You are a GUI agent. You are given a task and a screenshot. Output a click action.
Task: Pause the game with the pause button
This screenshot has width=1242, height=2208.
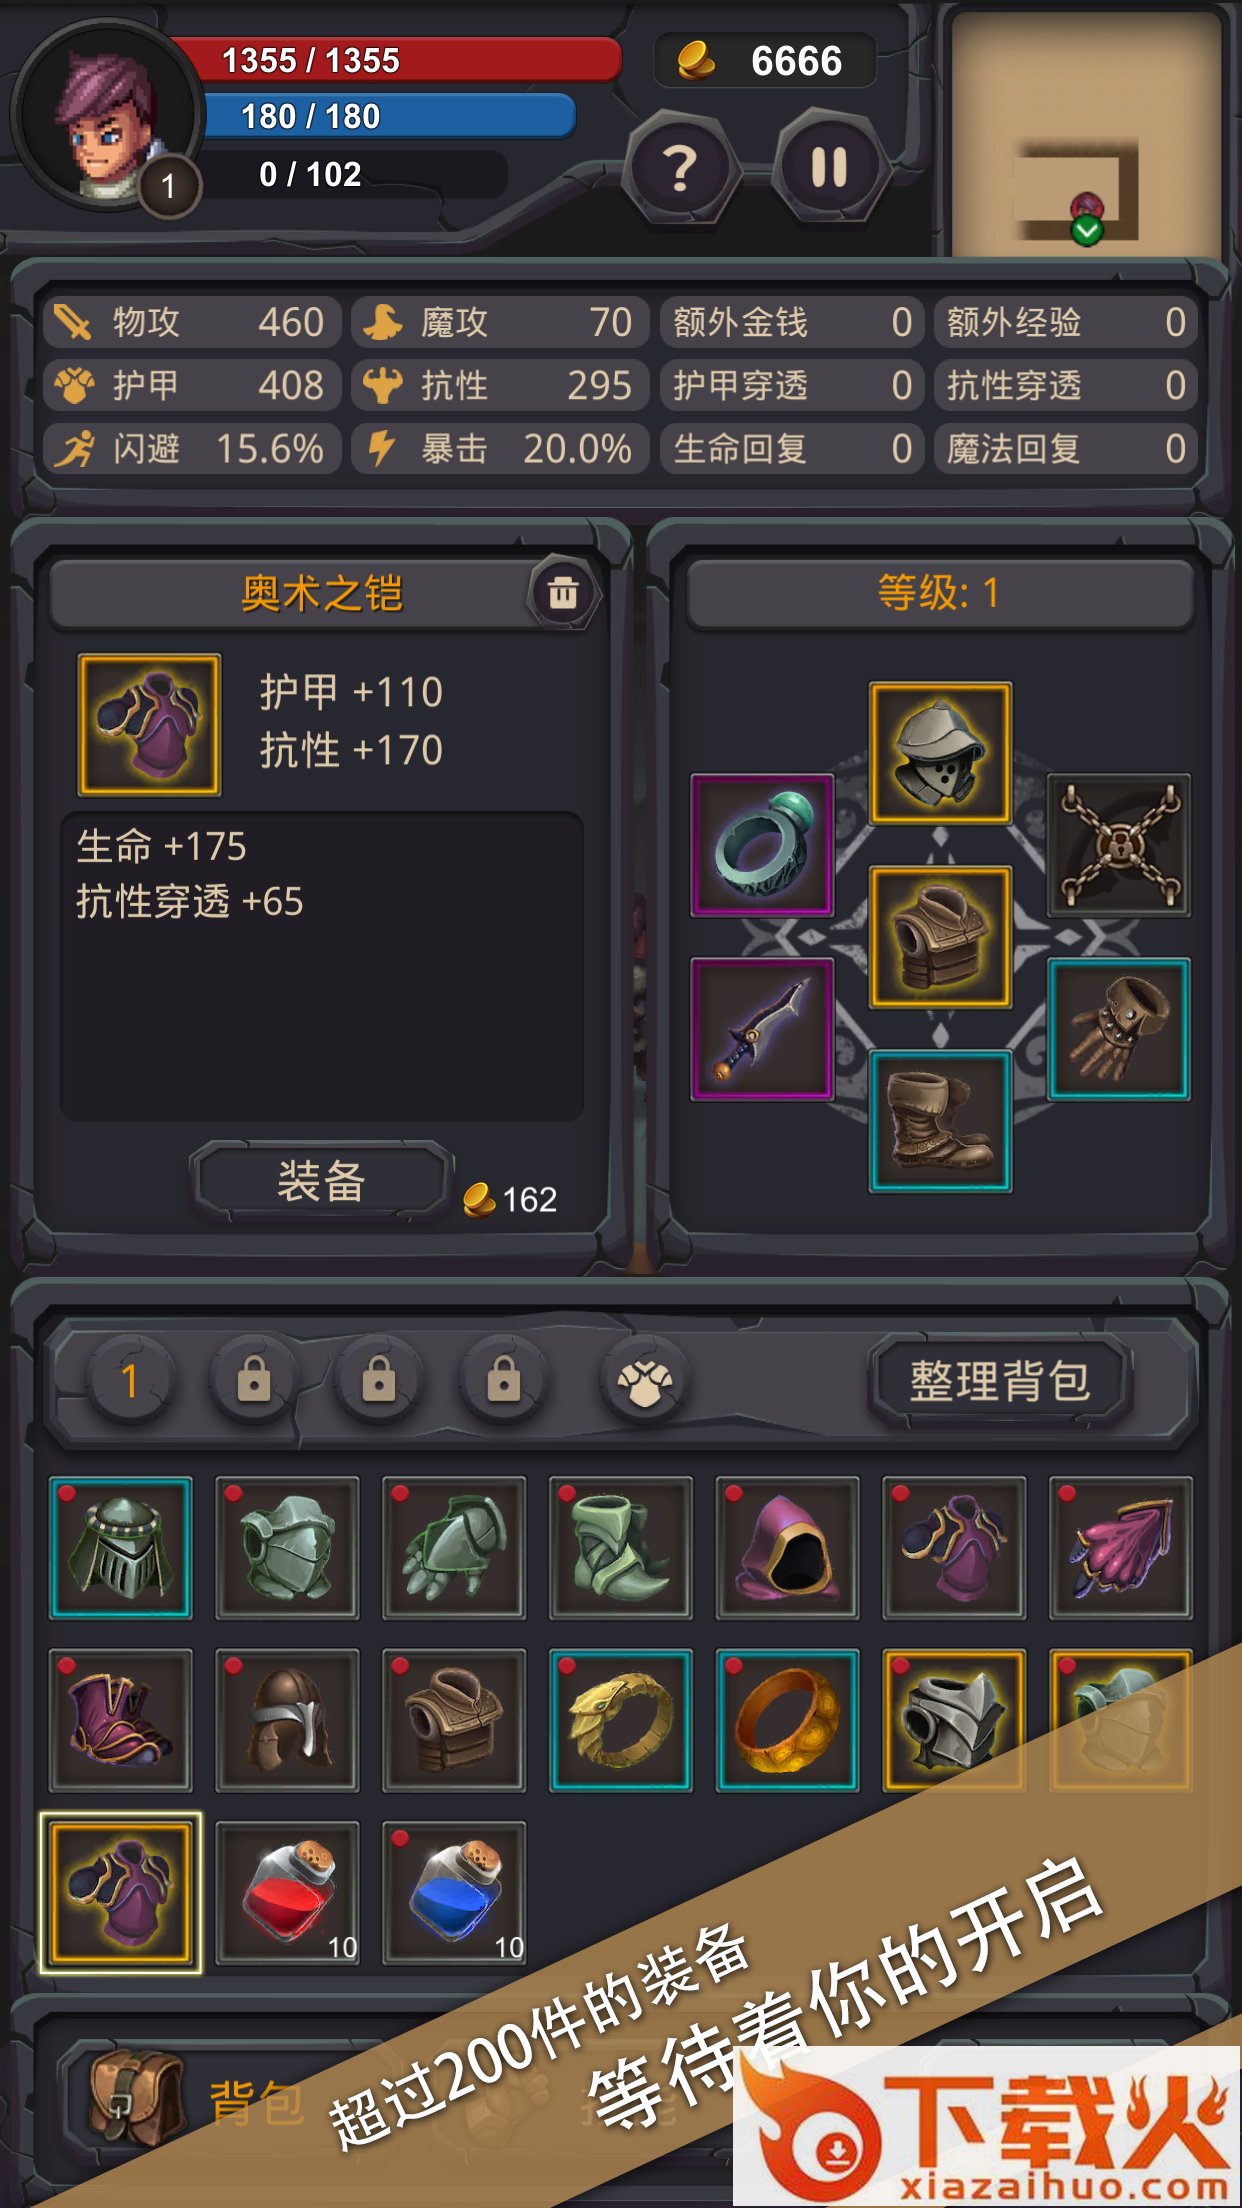829,168
